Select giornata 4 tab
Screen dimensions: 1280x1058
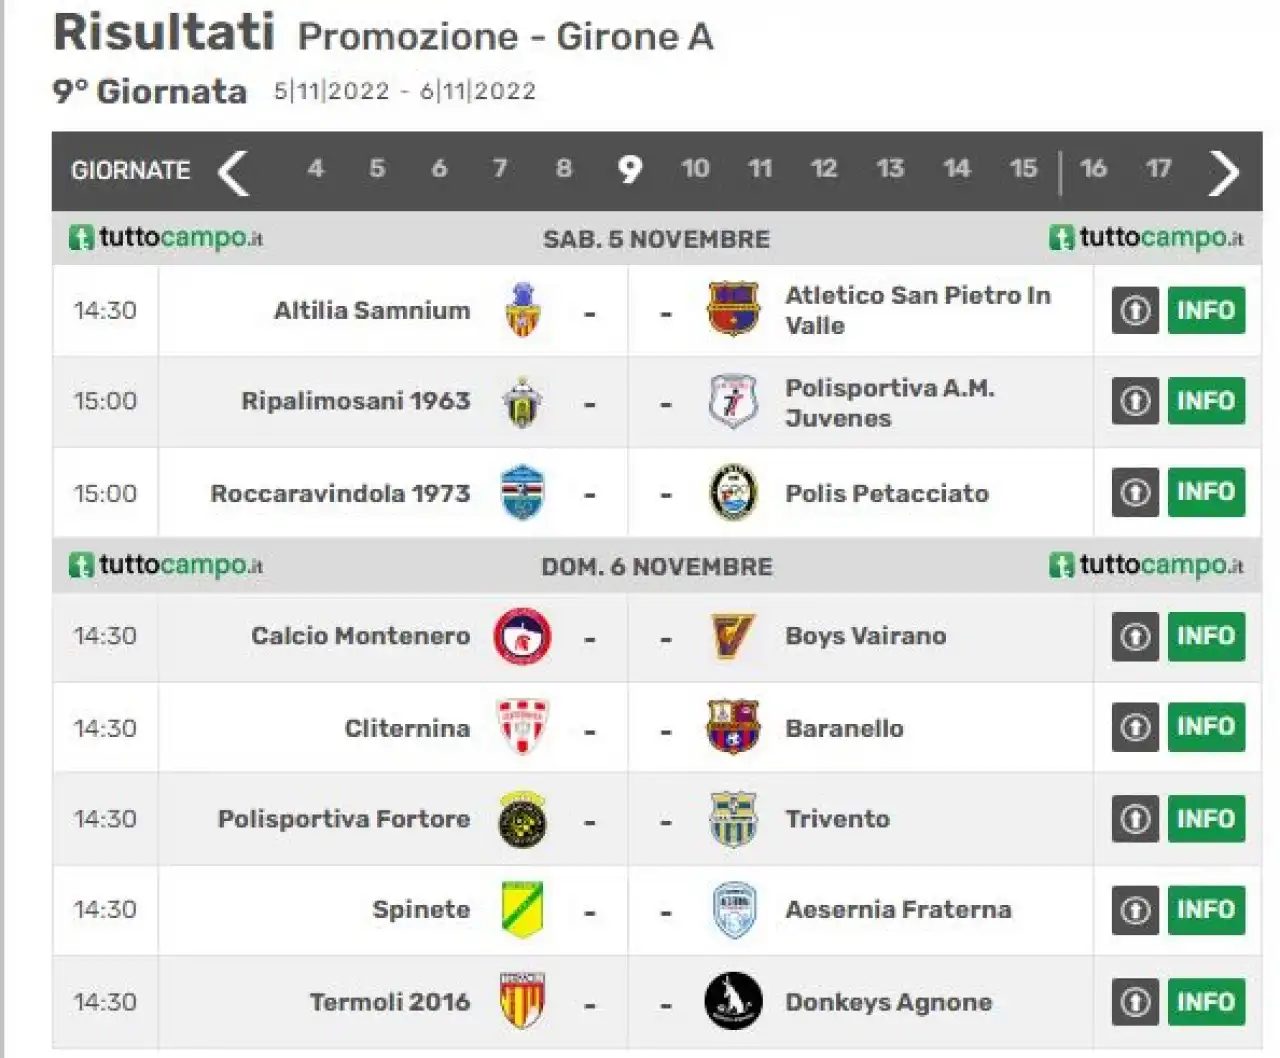(315, 169)
